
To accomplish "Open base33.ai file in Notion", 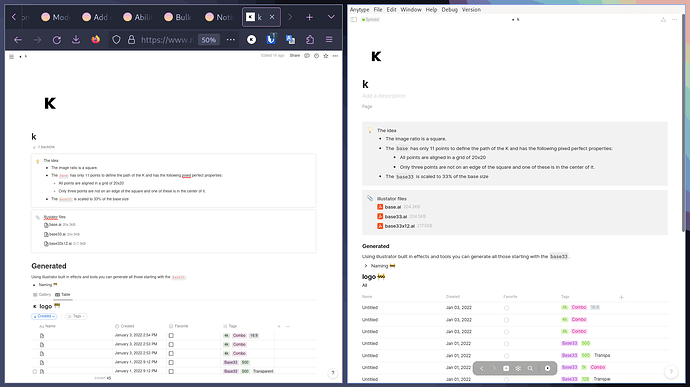I will (x=57, y=234).
